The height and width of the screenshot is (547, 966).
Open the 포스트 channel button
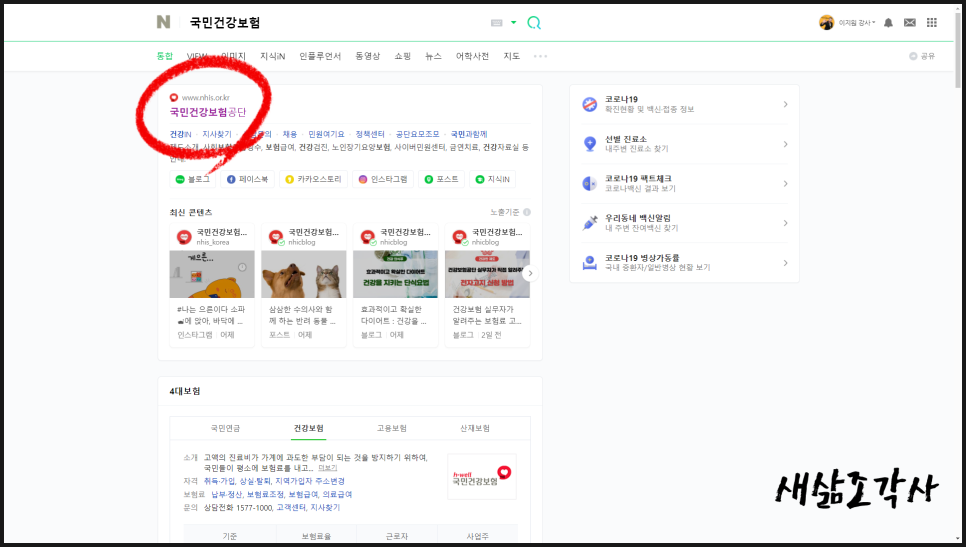tap(441, 179)
